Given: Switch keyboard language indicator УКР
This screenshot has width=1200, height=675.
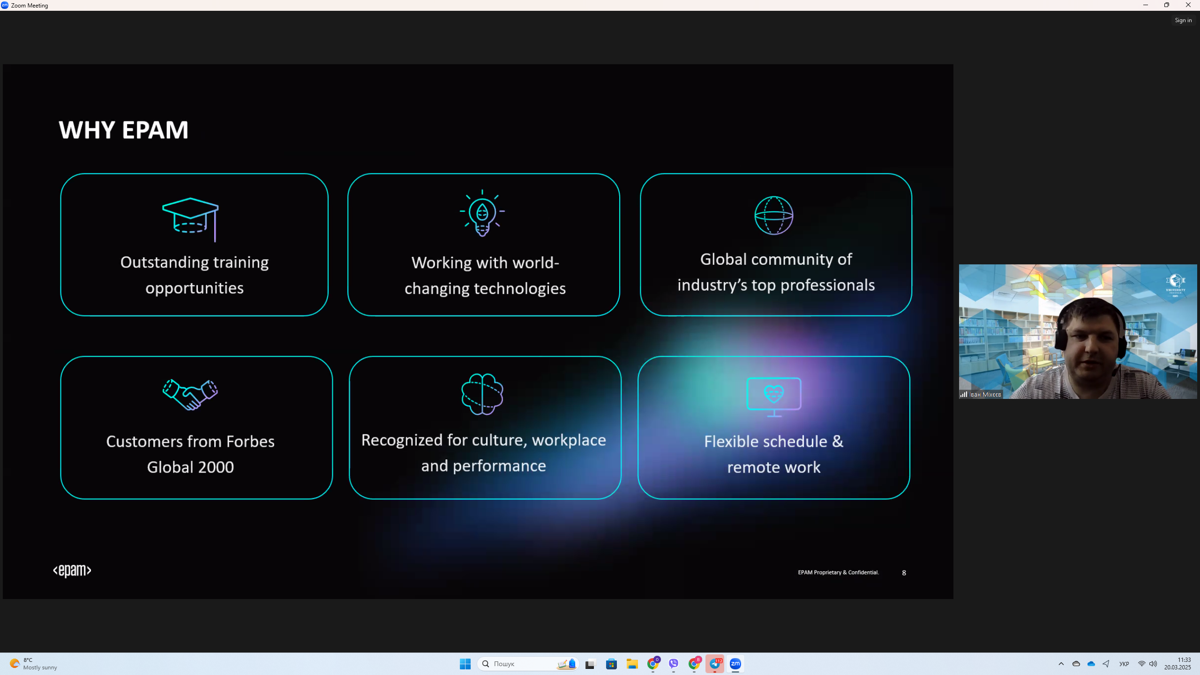Looking at the screenshot, I should [1124, 664].
